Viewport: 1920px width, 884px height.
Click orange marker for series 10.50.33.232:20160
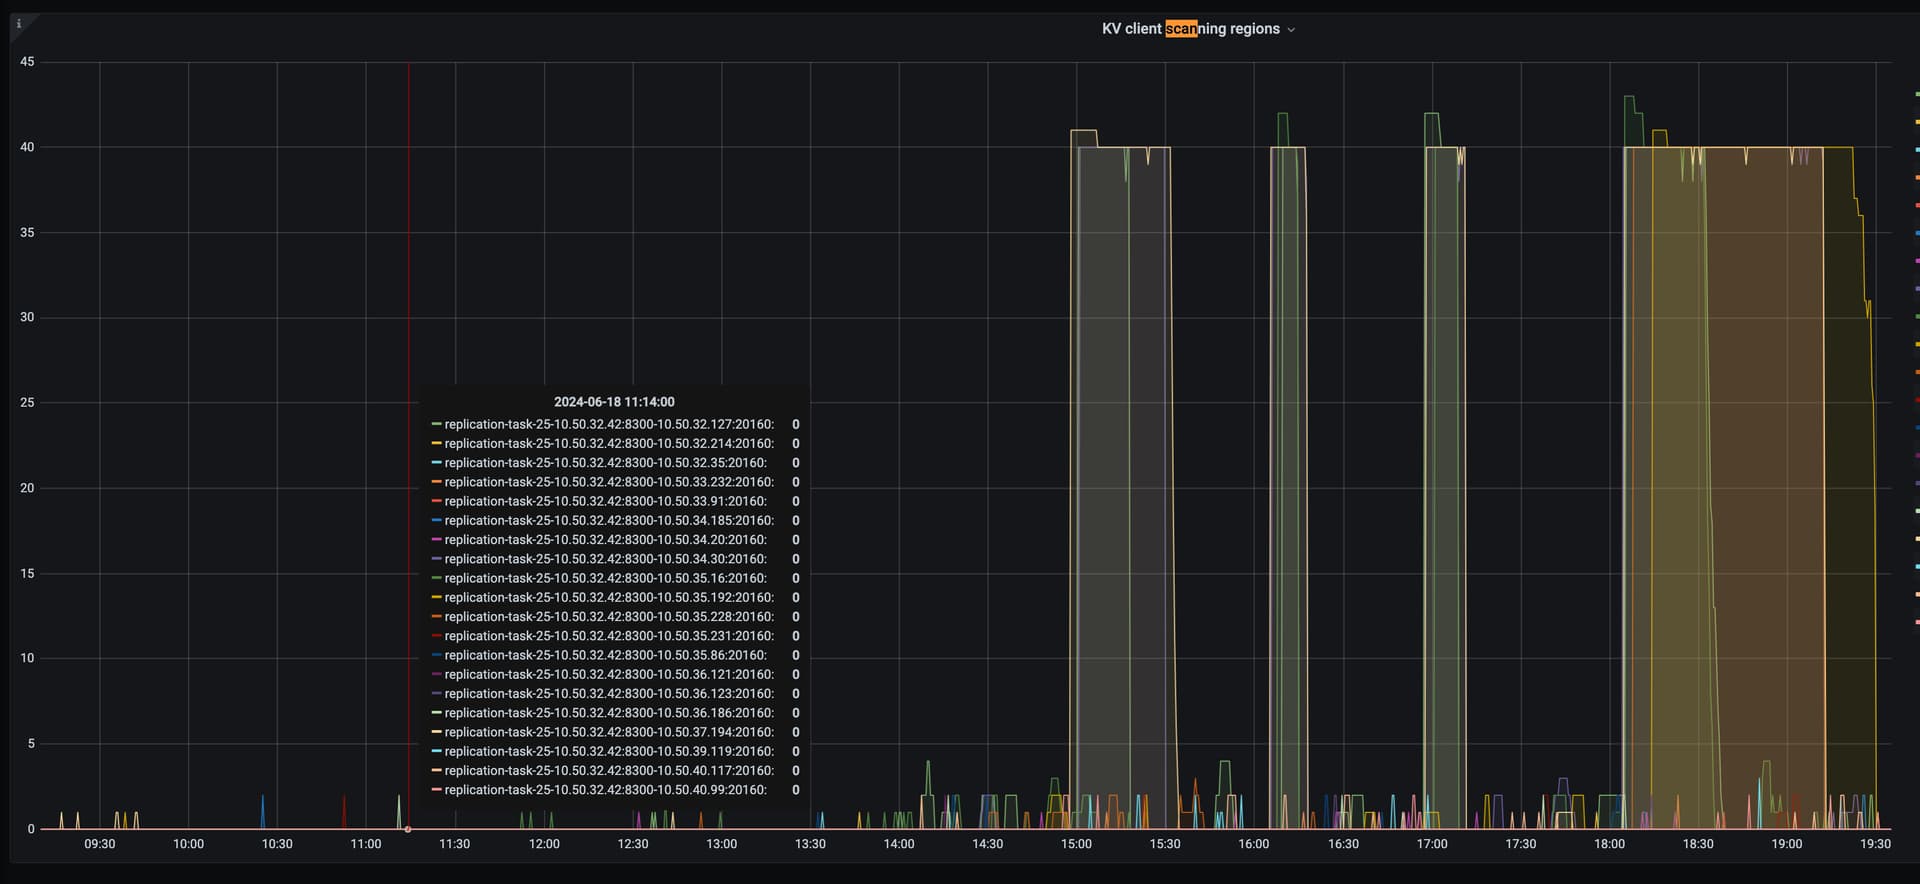[x=436, y=483]
